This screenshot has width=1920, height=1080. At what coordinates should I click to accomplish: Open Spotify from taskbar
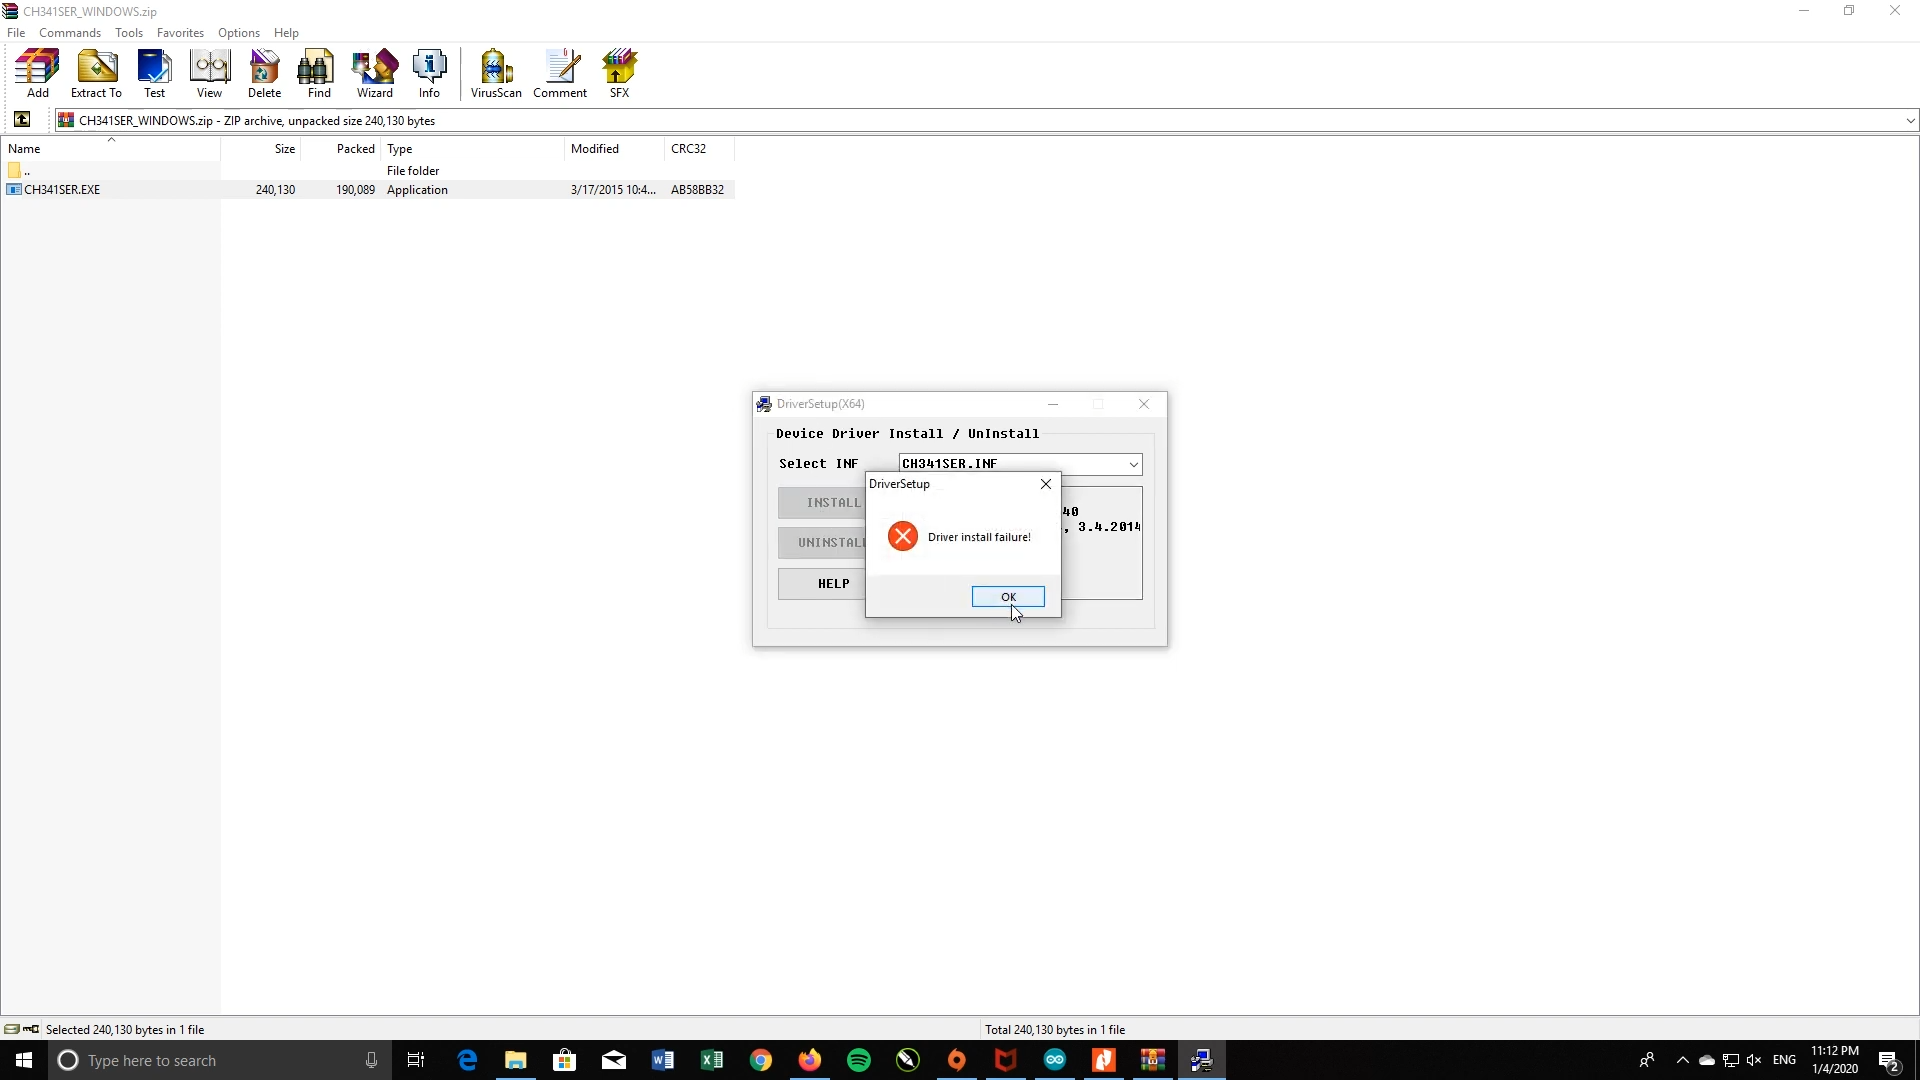click(x=859, y=1060)
